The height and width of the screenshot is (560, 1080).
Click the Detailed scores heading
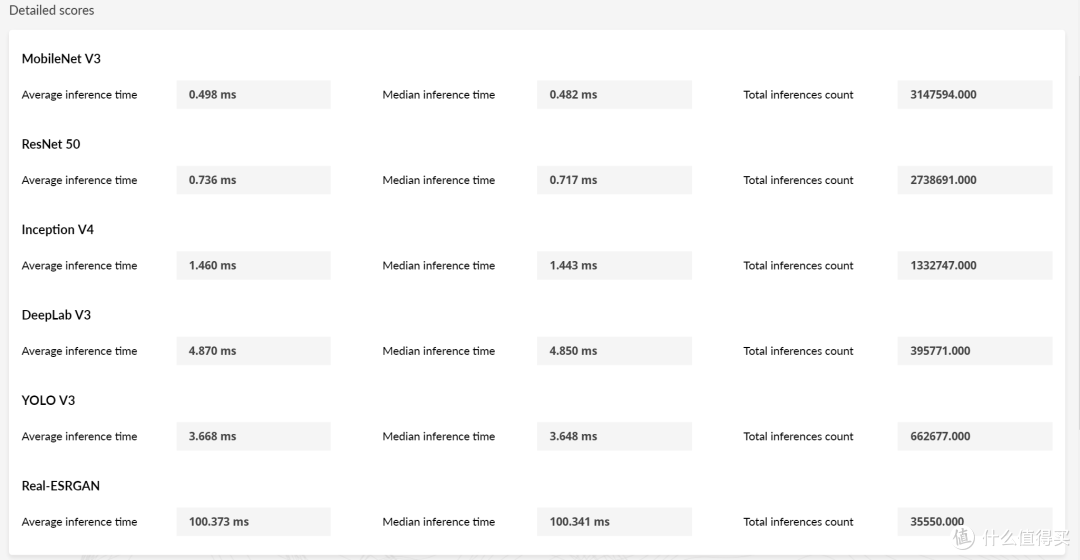click(x=51, y=10)
